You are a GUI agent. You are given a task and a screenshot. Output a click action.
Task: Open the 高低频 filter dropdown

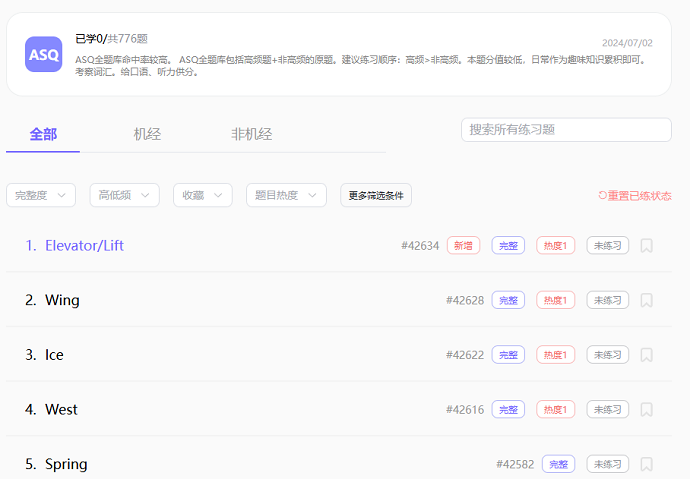click(x=125, y=195)
